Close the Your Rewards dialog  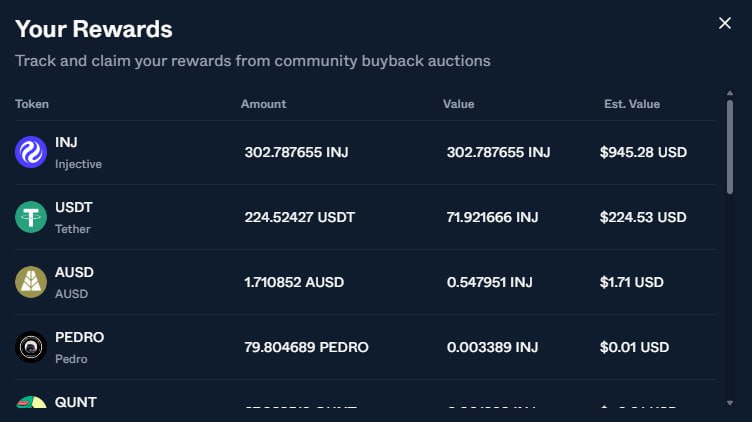[x=725, y=23]
